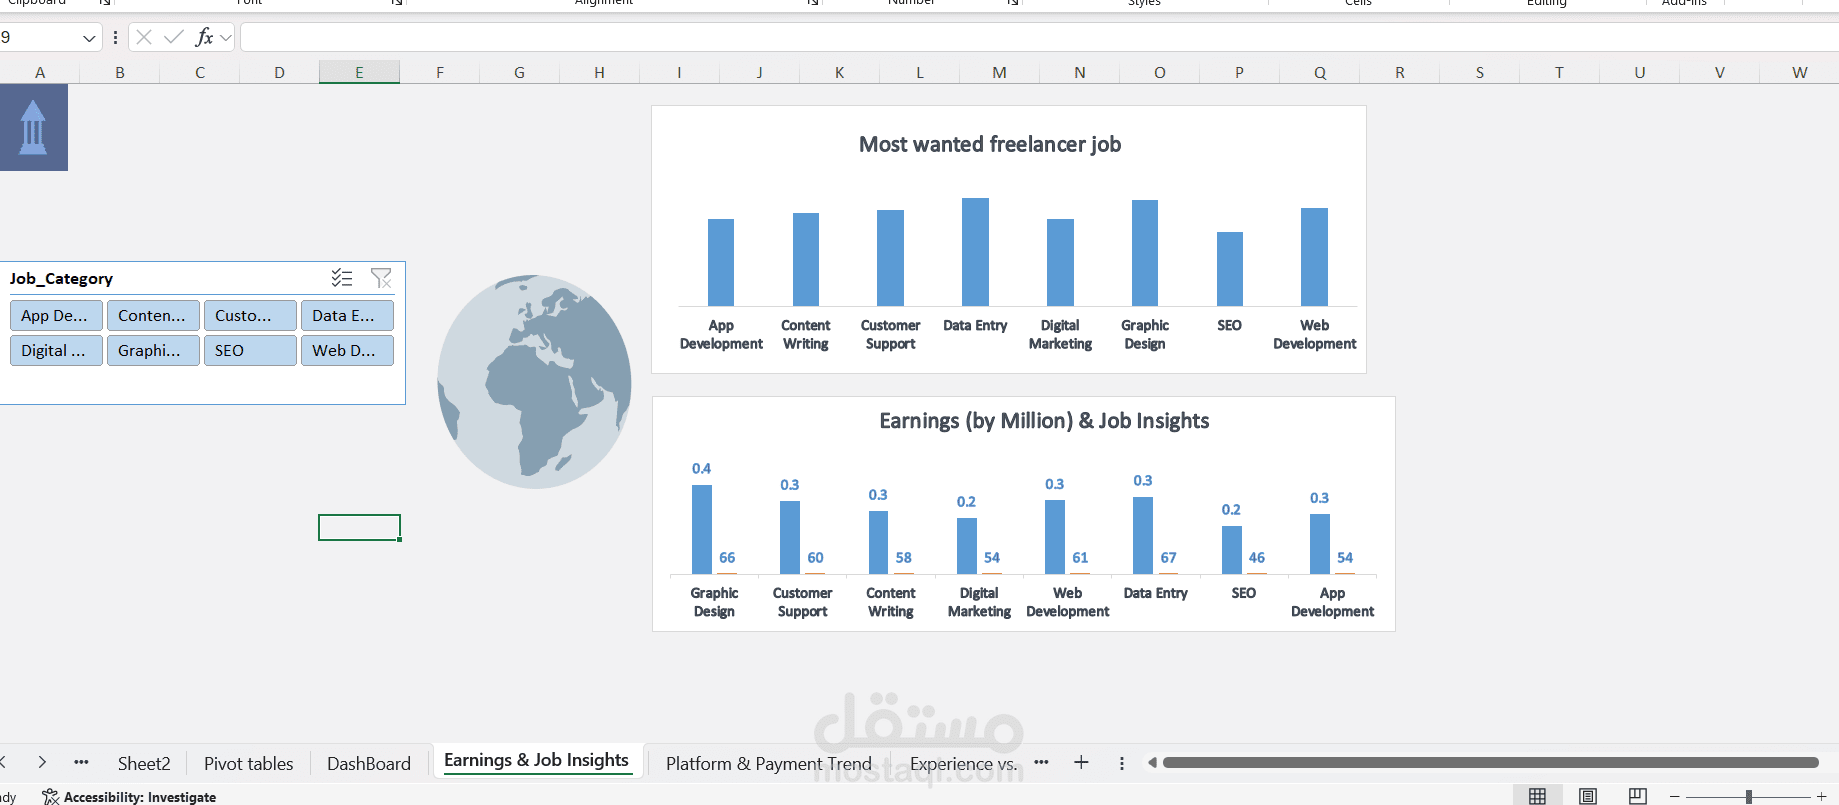Select the active cell E green box
The image size is (1839, 805).
tap(359, 527)
